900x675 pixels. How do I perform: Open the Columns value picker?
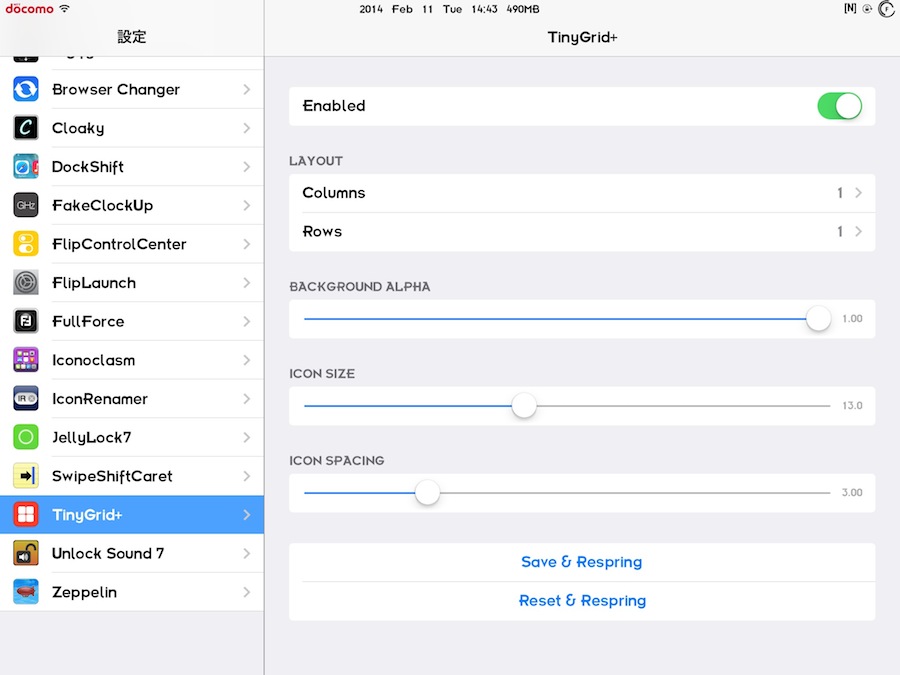coord(582,193)
